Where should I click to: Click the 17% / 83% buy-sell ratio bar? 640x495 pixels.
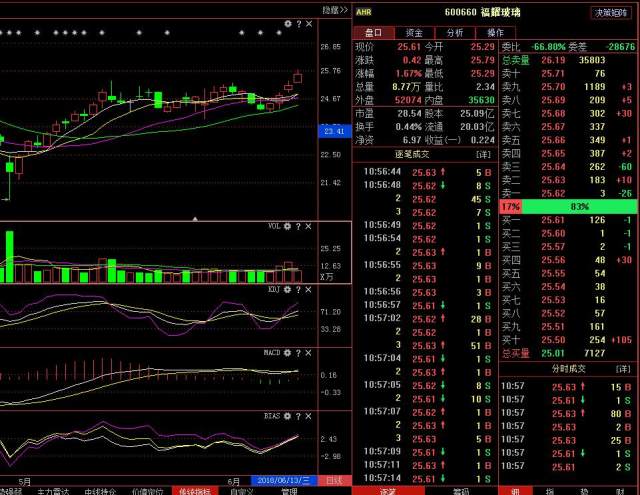pyautogui.click(x=568, y=206)
